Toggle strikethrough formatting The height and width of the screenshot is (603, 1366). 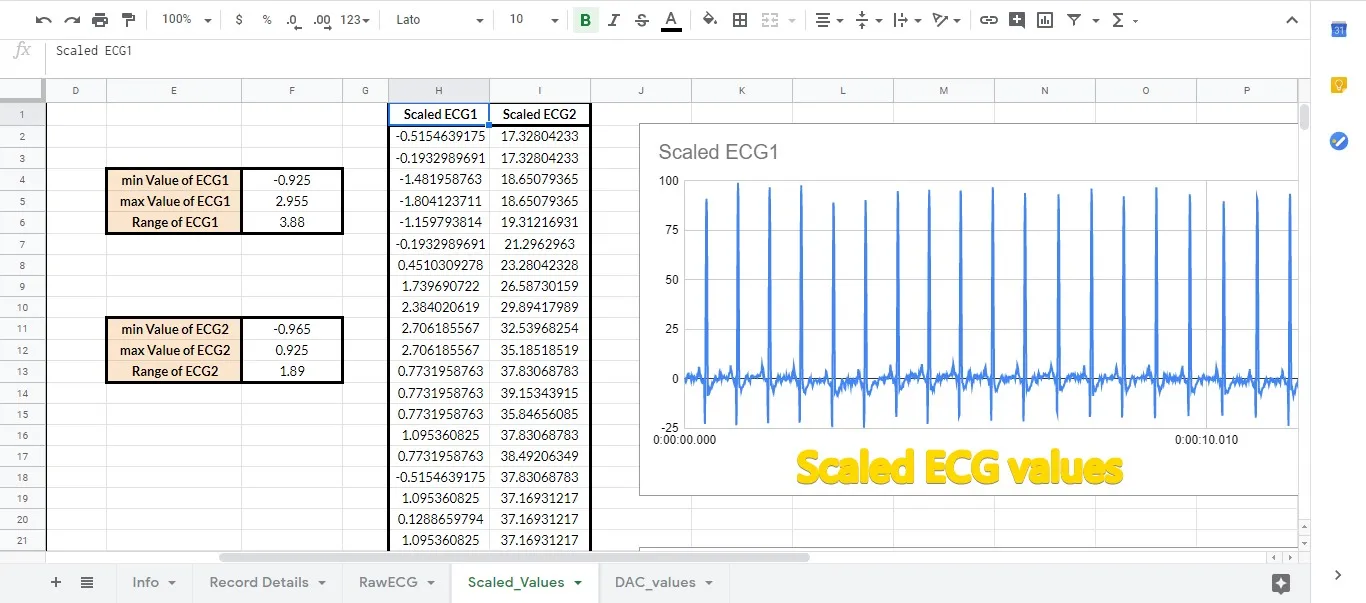(641, 20)
